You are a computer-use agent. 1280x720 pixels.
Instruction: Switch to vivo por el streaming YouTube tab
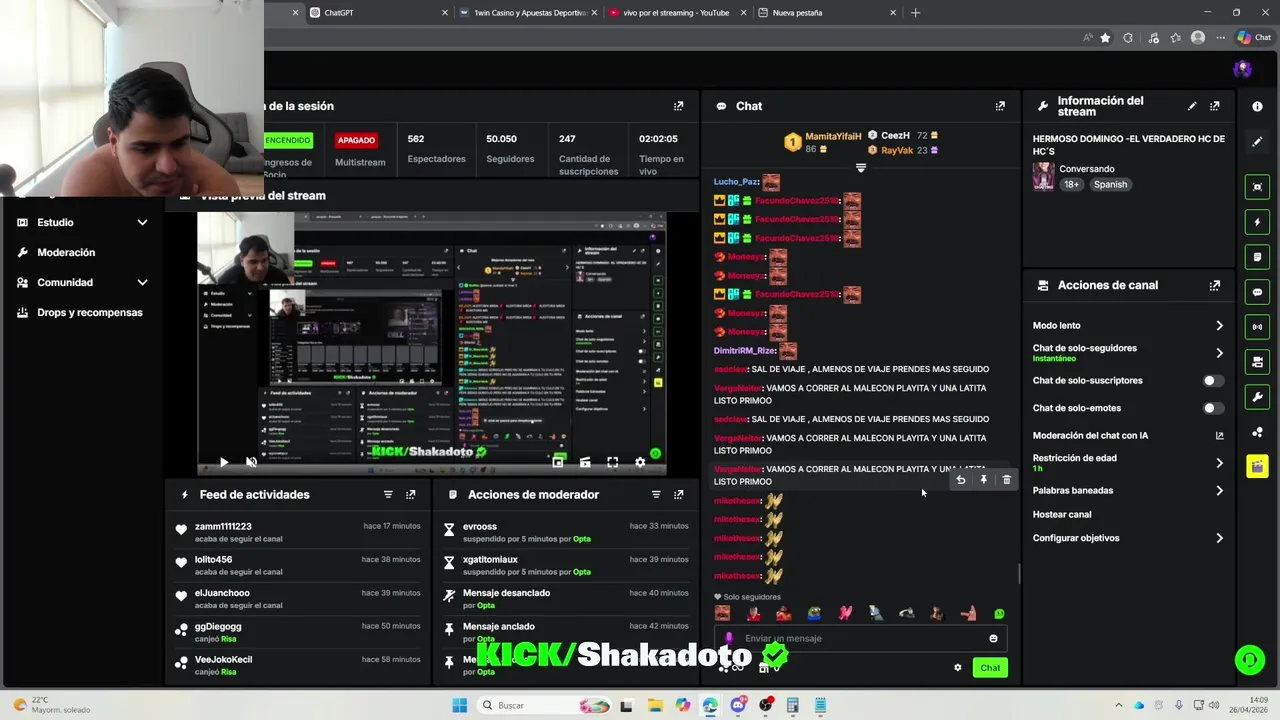pyautogui.click(x=677, y=13)
